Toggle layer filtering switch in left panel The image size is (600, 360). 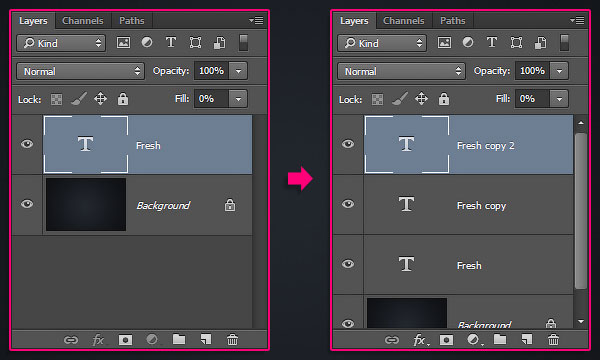point(243,42)
